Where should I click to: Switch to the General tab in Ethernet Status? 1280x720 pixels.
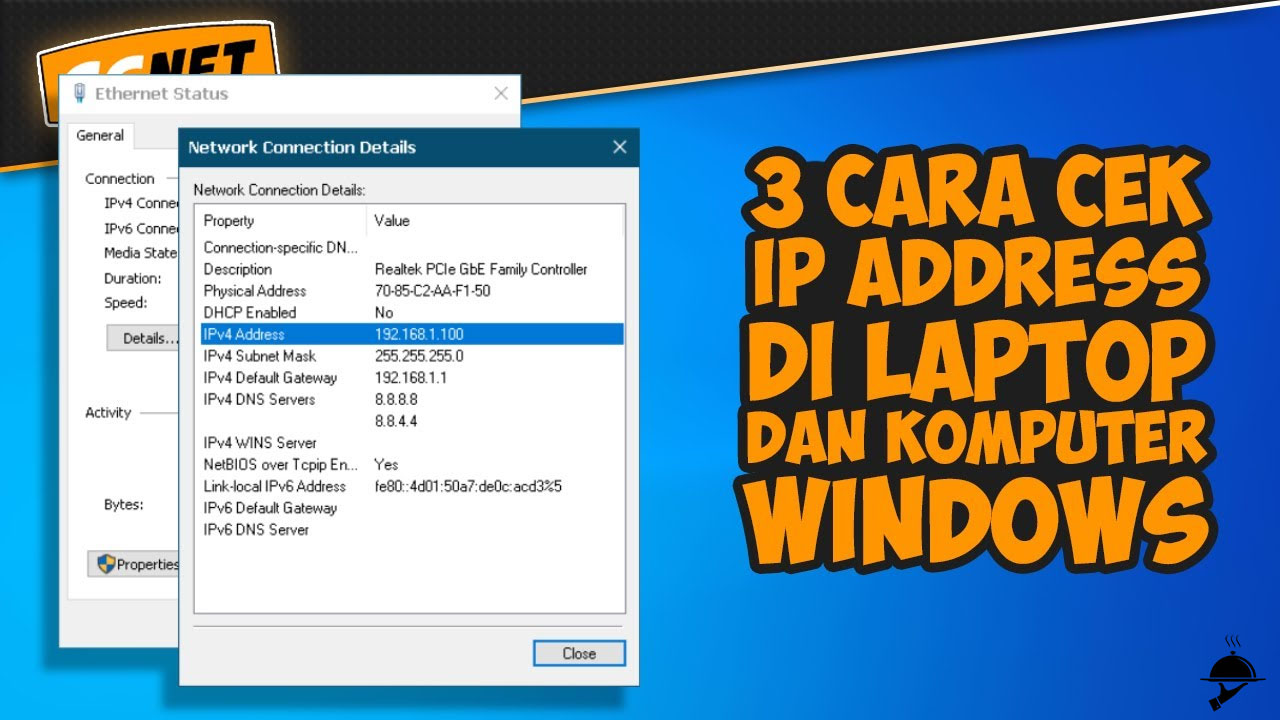(x=100, y=135)
